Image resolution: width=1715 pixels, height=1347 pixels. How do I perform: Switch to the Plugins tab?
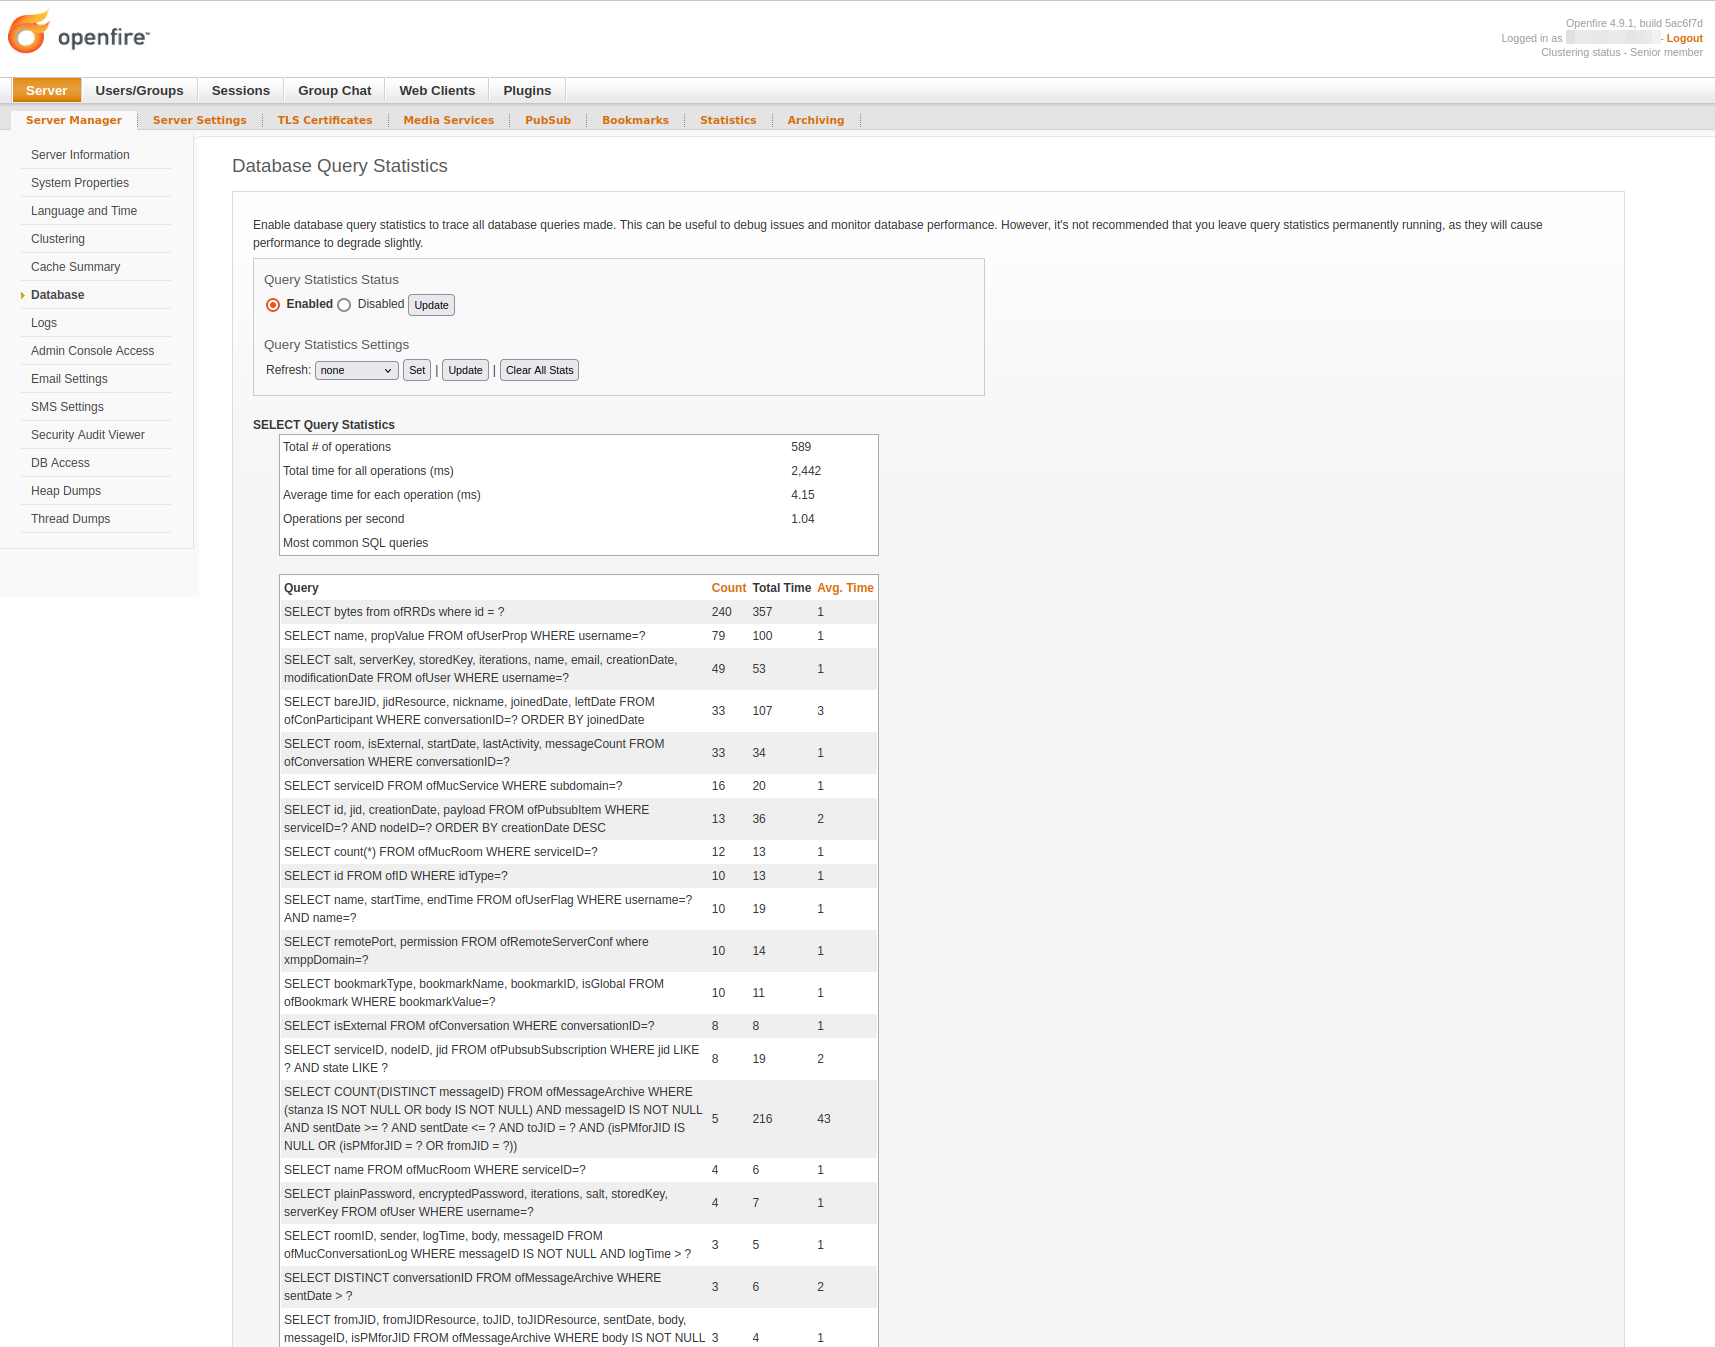click(x=527, y=91)
